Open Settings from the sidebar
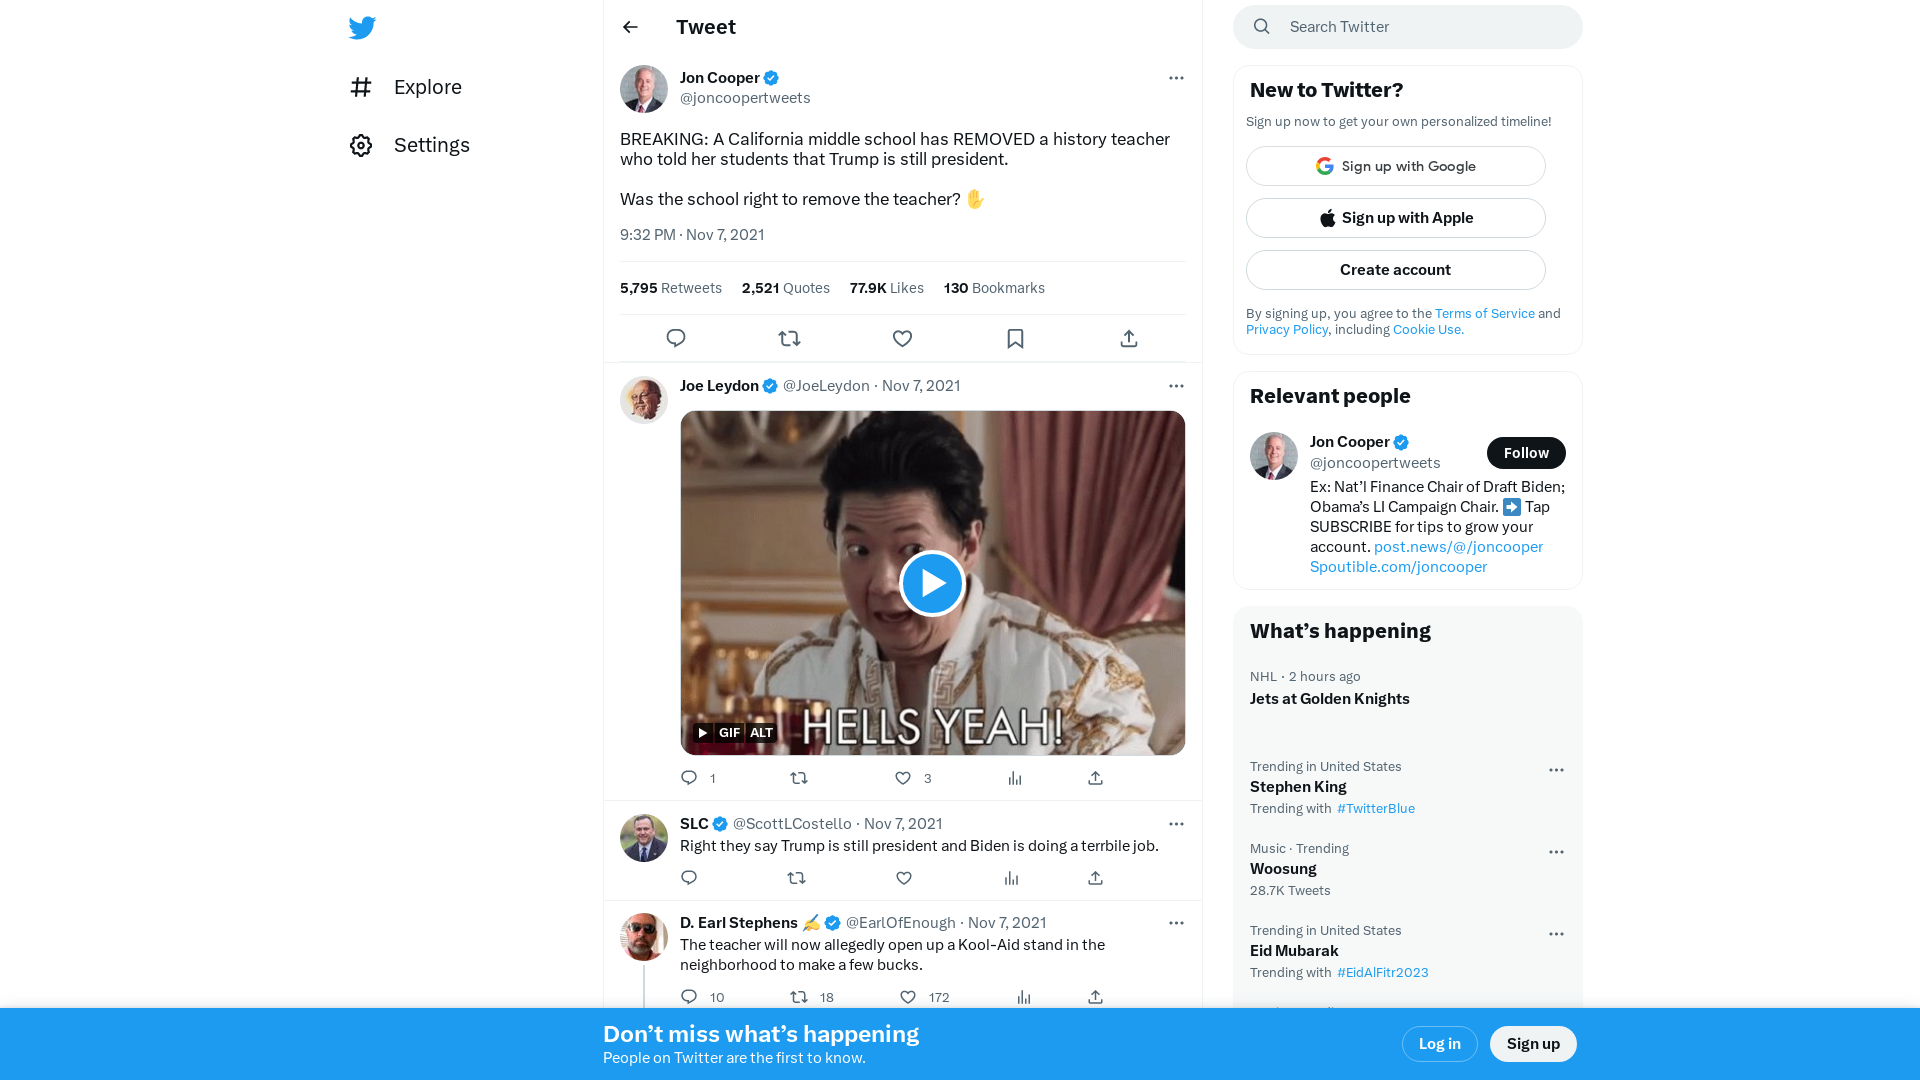Image resolution: width=1920 pixels, height=1080 pixels. [x=410, y=145]
